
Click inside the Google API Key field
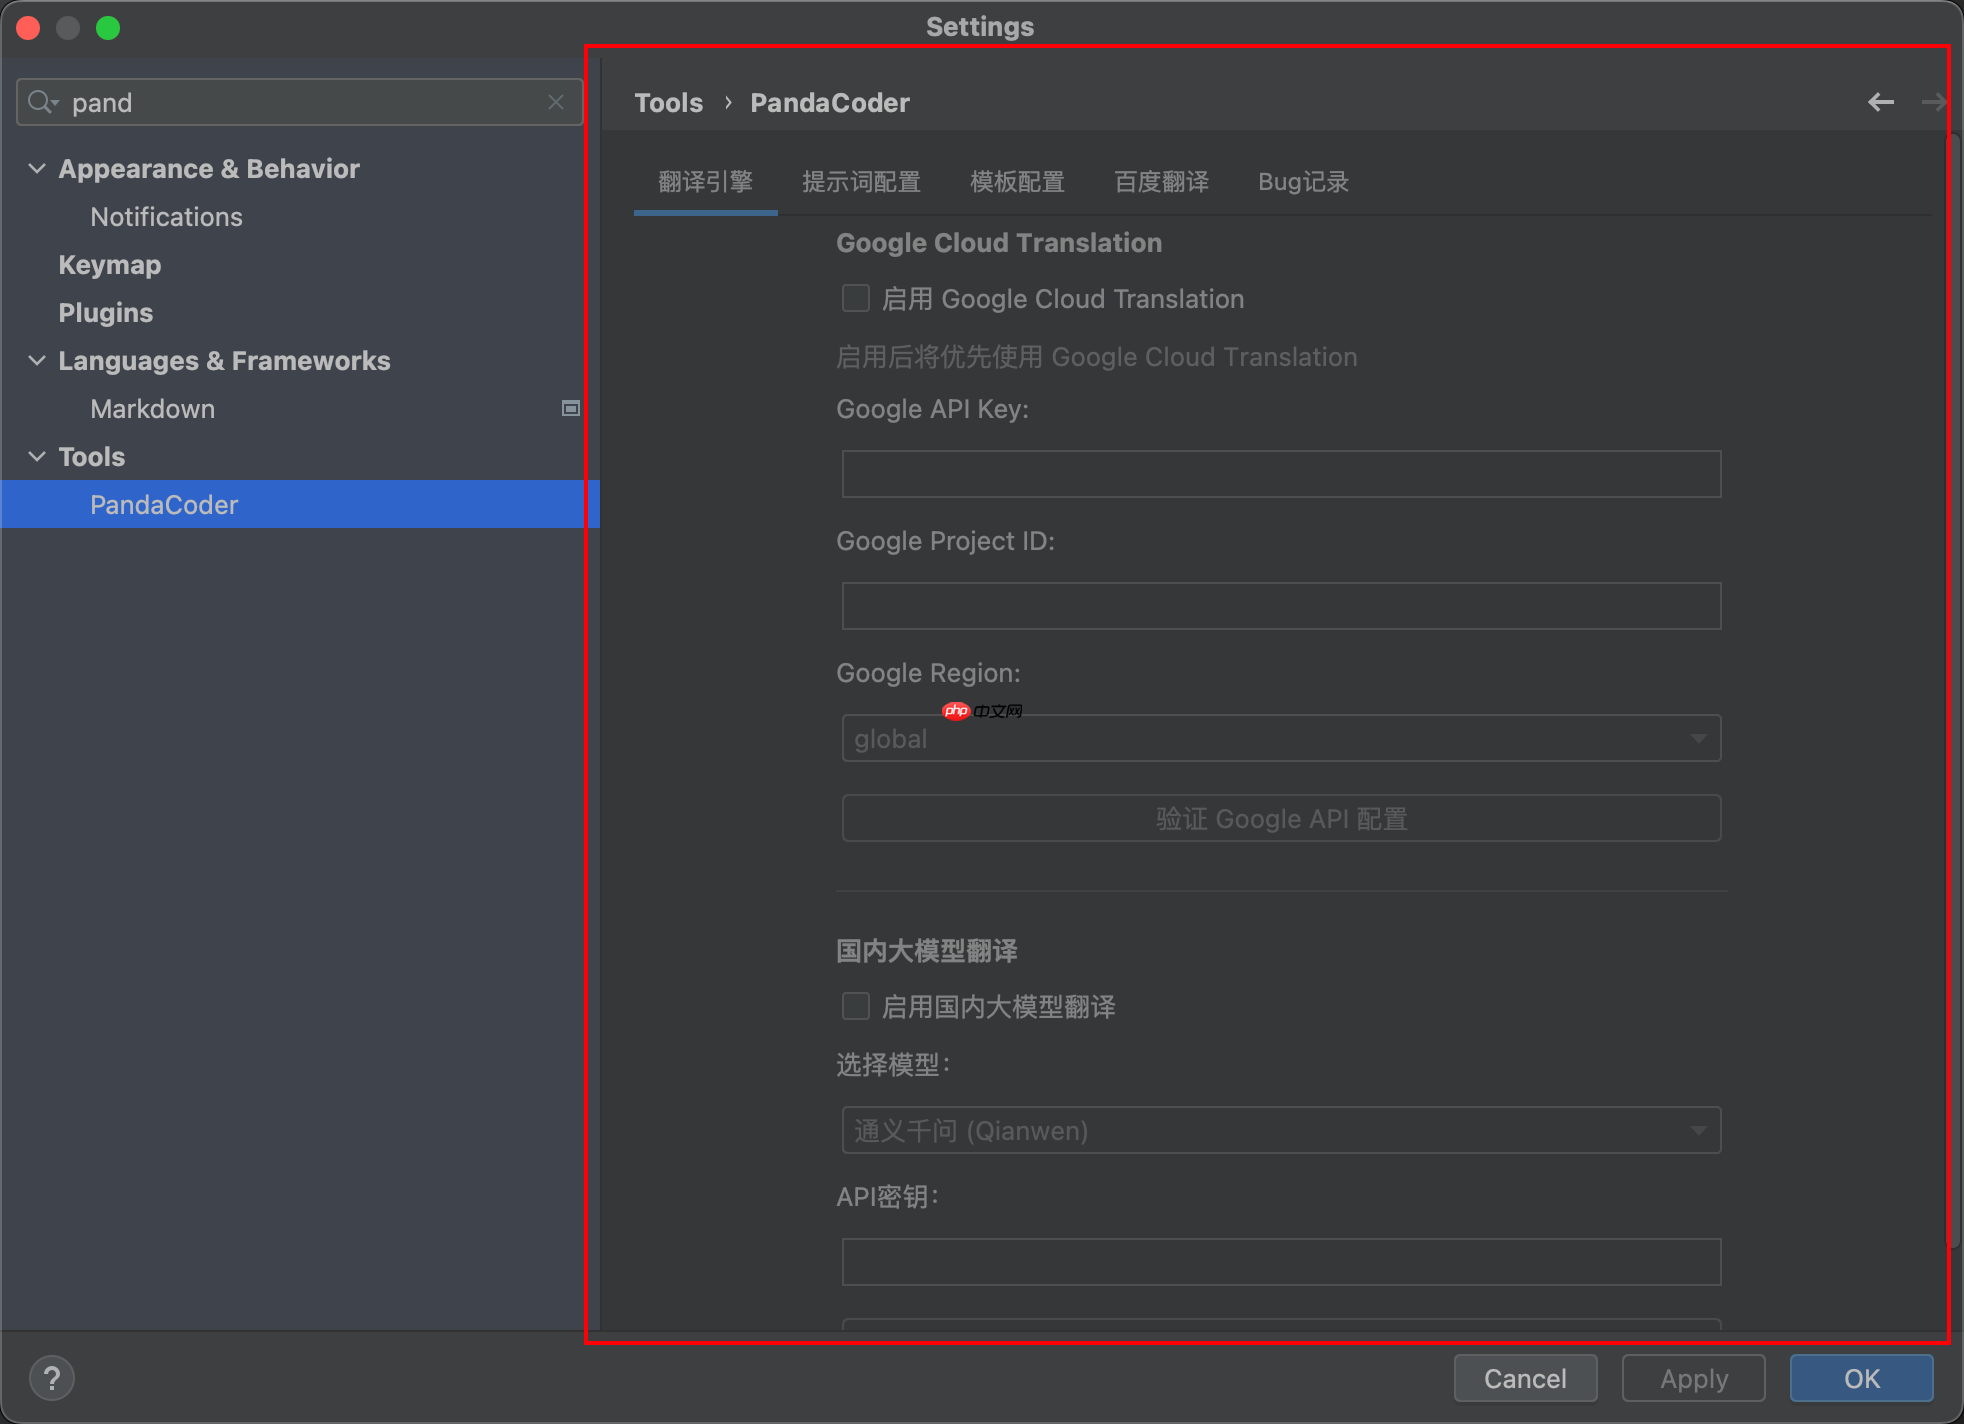[1281, 473]
